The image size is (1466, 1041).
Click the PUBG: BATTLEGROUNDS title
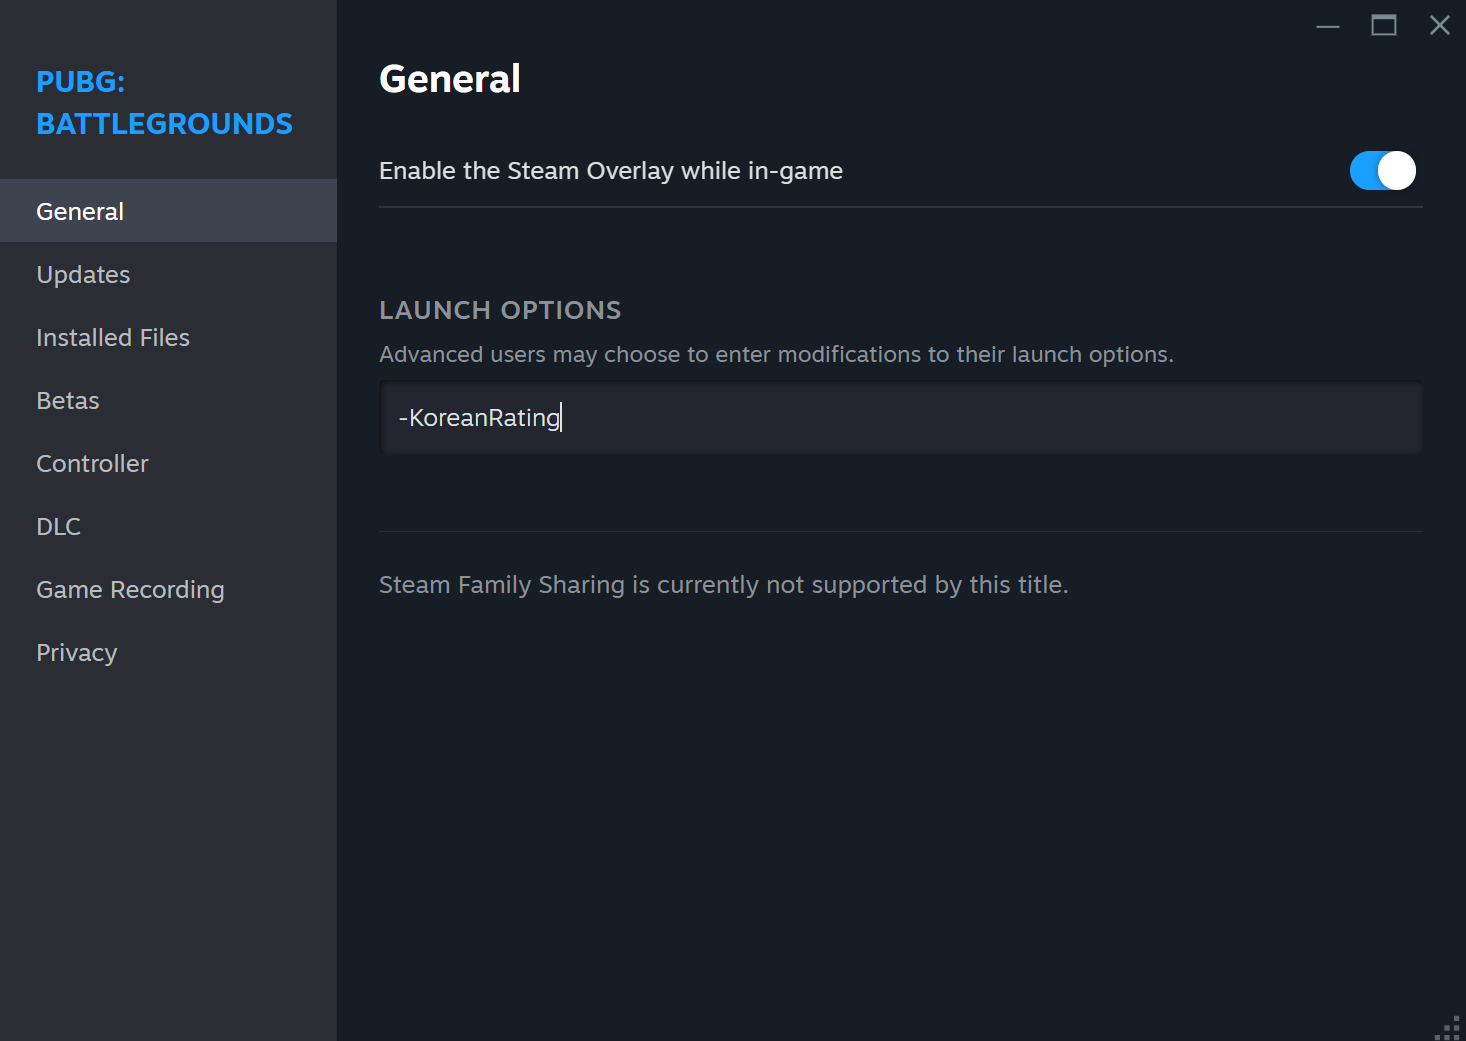pos(164,103)
